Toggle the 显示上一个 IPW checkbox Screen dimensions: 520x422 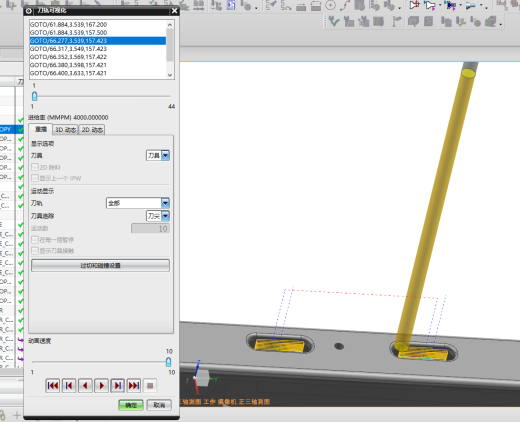point(35,178)
